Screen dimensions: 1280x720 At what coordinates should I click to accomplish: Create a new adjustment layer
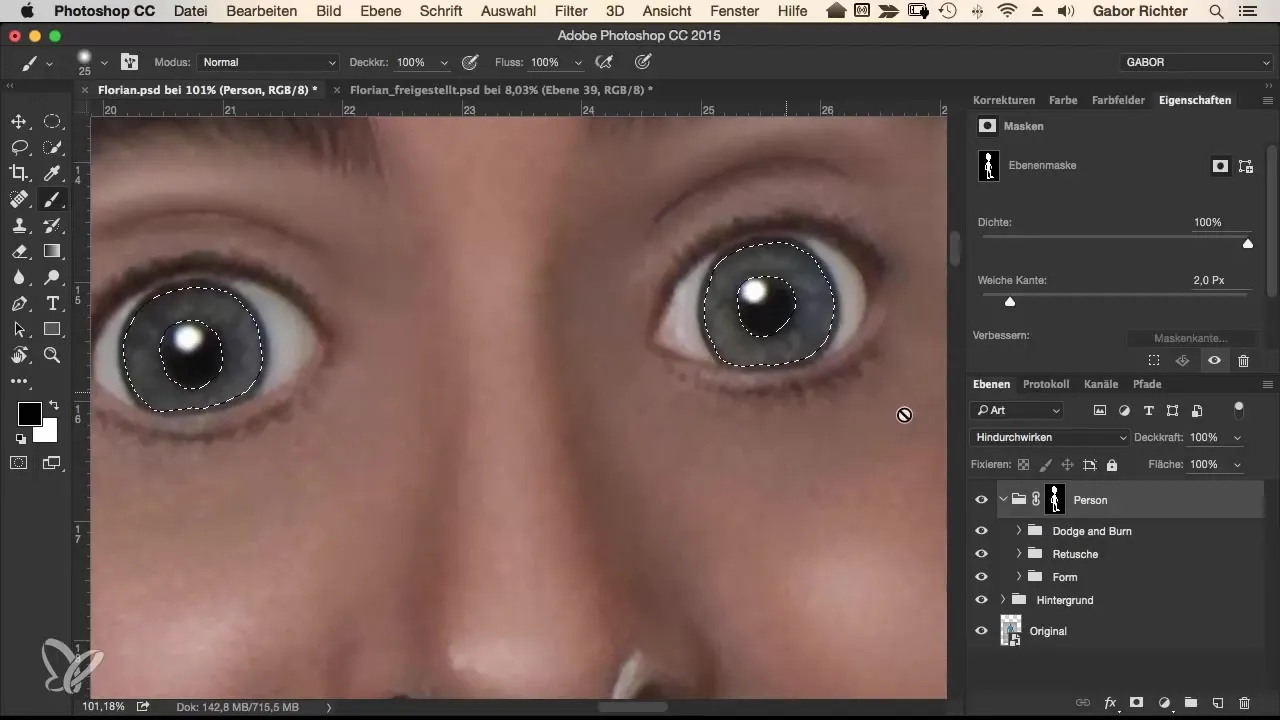(1164, 703)
